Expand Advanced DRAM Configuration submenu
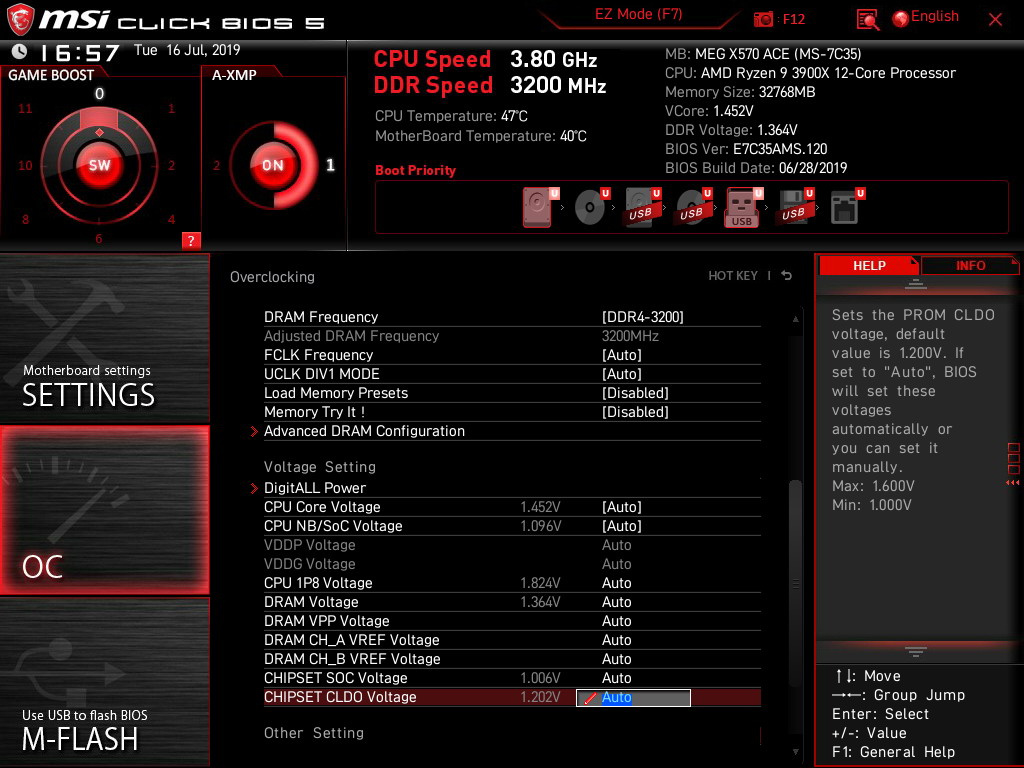1024x768 pixels. (364, 431)
